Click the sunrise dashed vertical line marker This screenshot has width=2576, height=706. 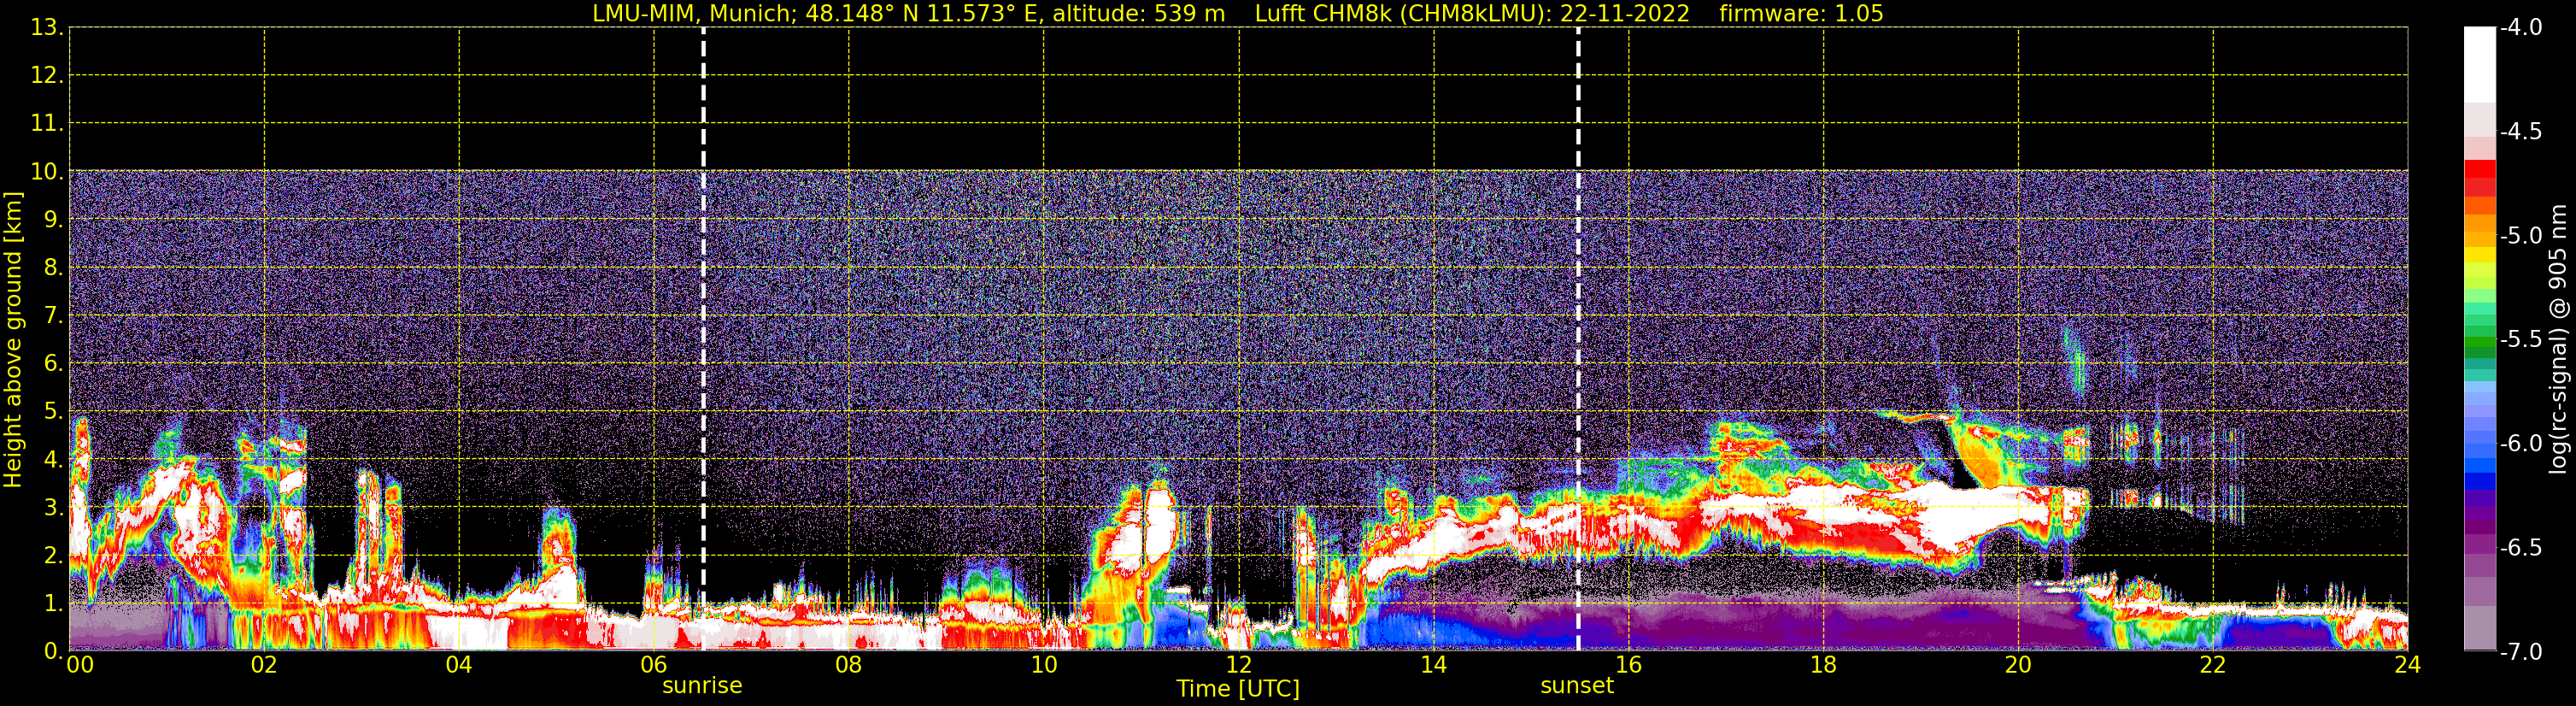[703, 339]
